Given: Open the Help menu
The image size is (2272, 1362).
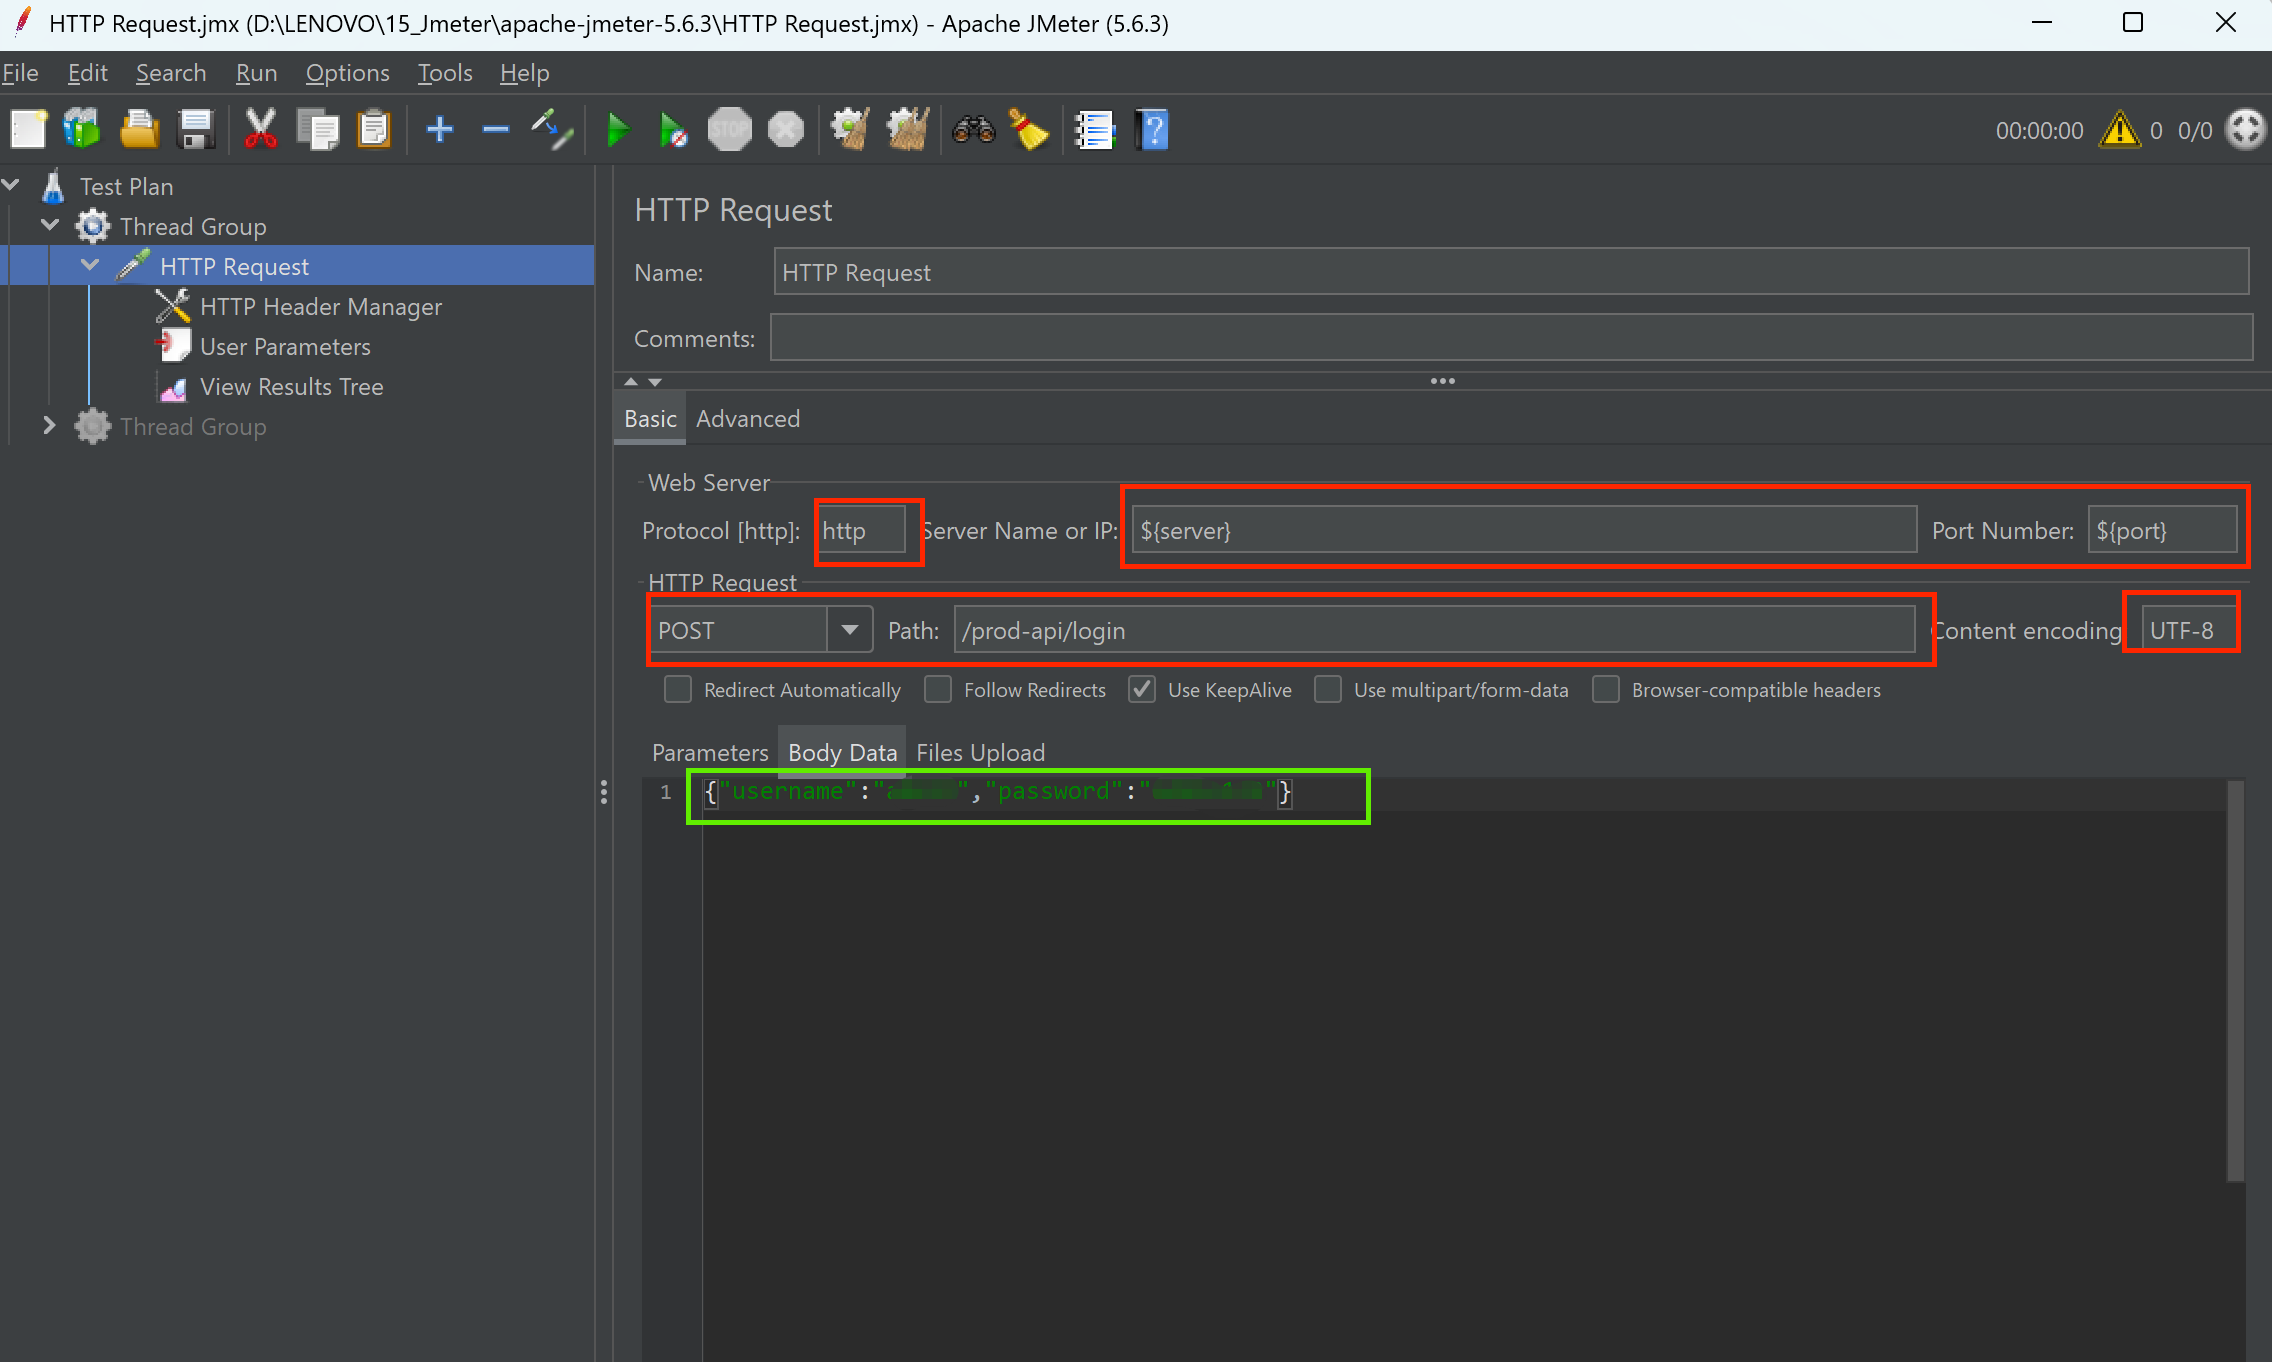Looking at the screenshot, I should (525, 73).
